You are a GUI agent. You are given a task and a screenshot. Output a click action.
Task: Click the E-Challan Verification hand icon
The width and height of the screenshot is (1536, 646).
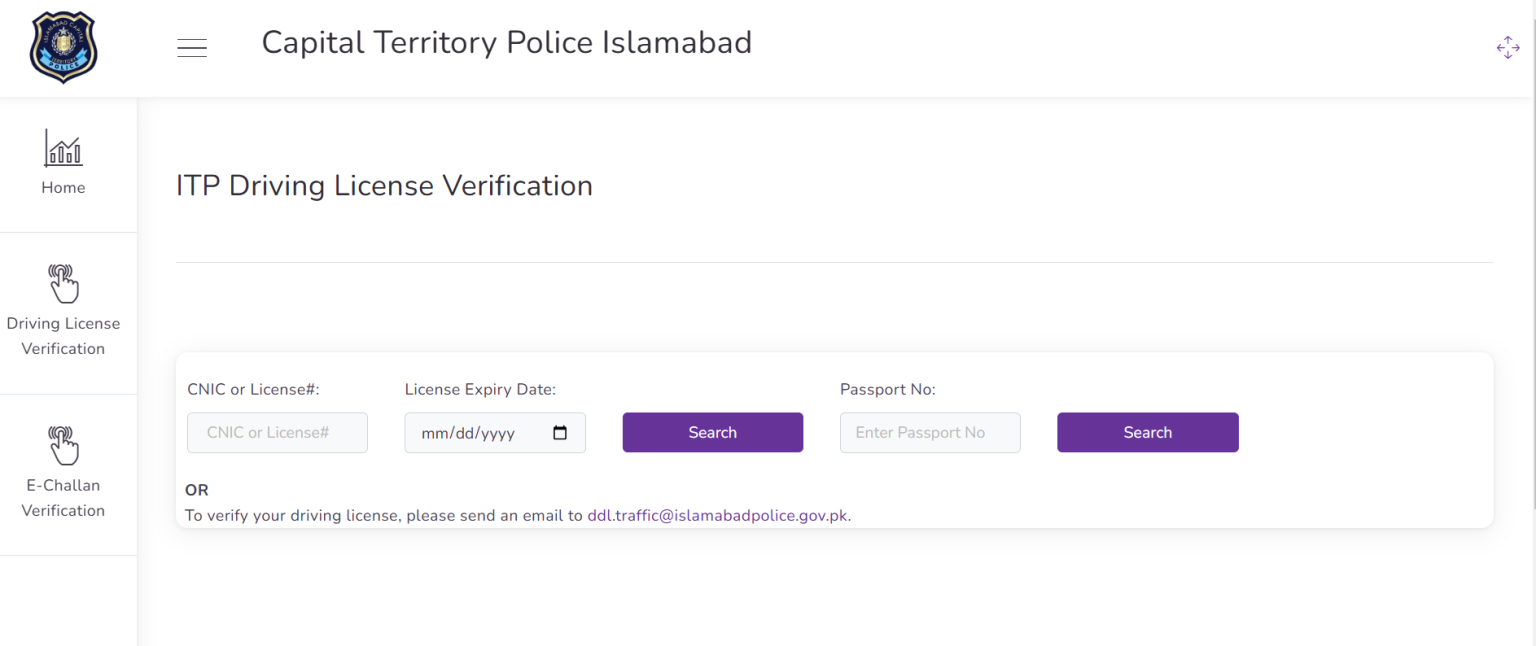(x=64, y=445)
